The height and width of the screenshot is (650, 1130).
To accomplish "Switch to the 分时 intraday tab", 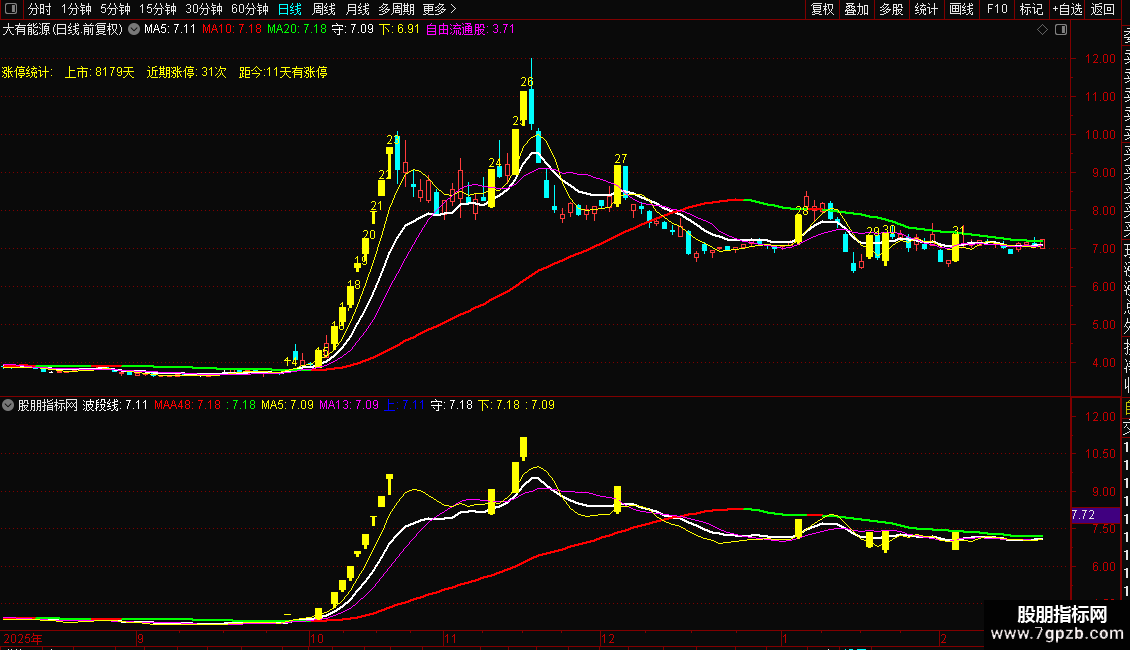I will [40, 9].
